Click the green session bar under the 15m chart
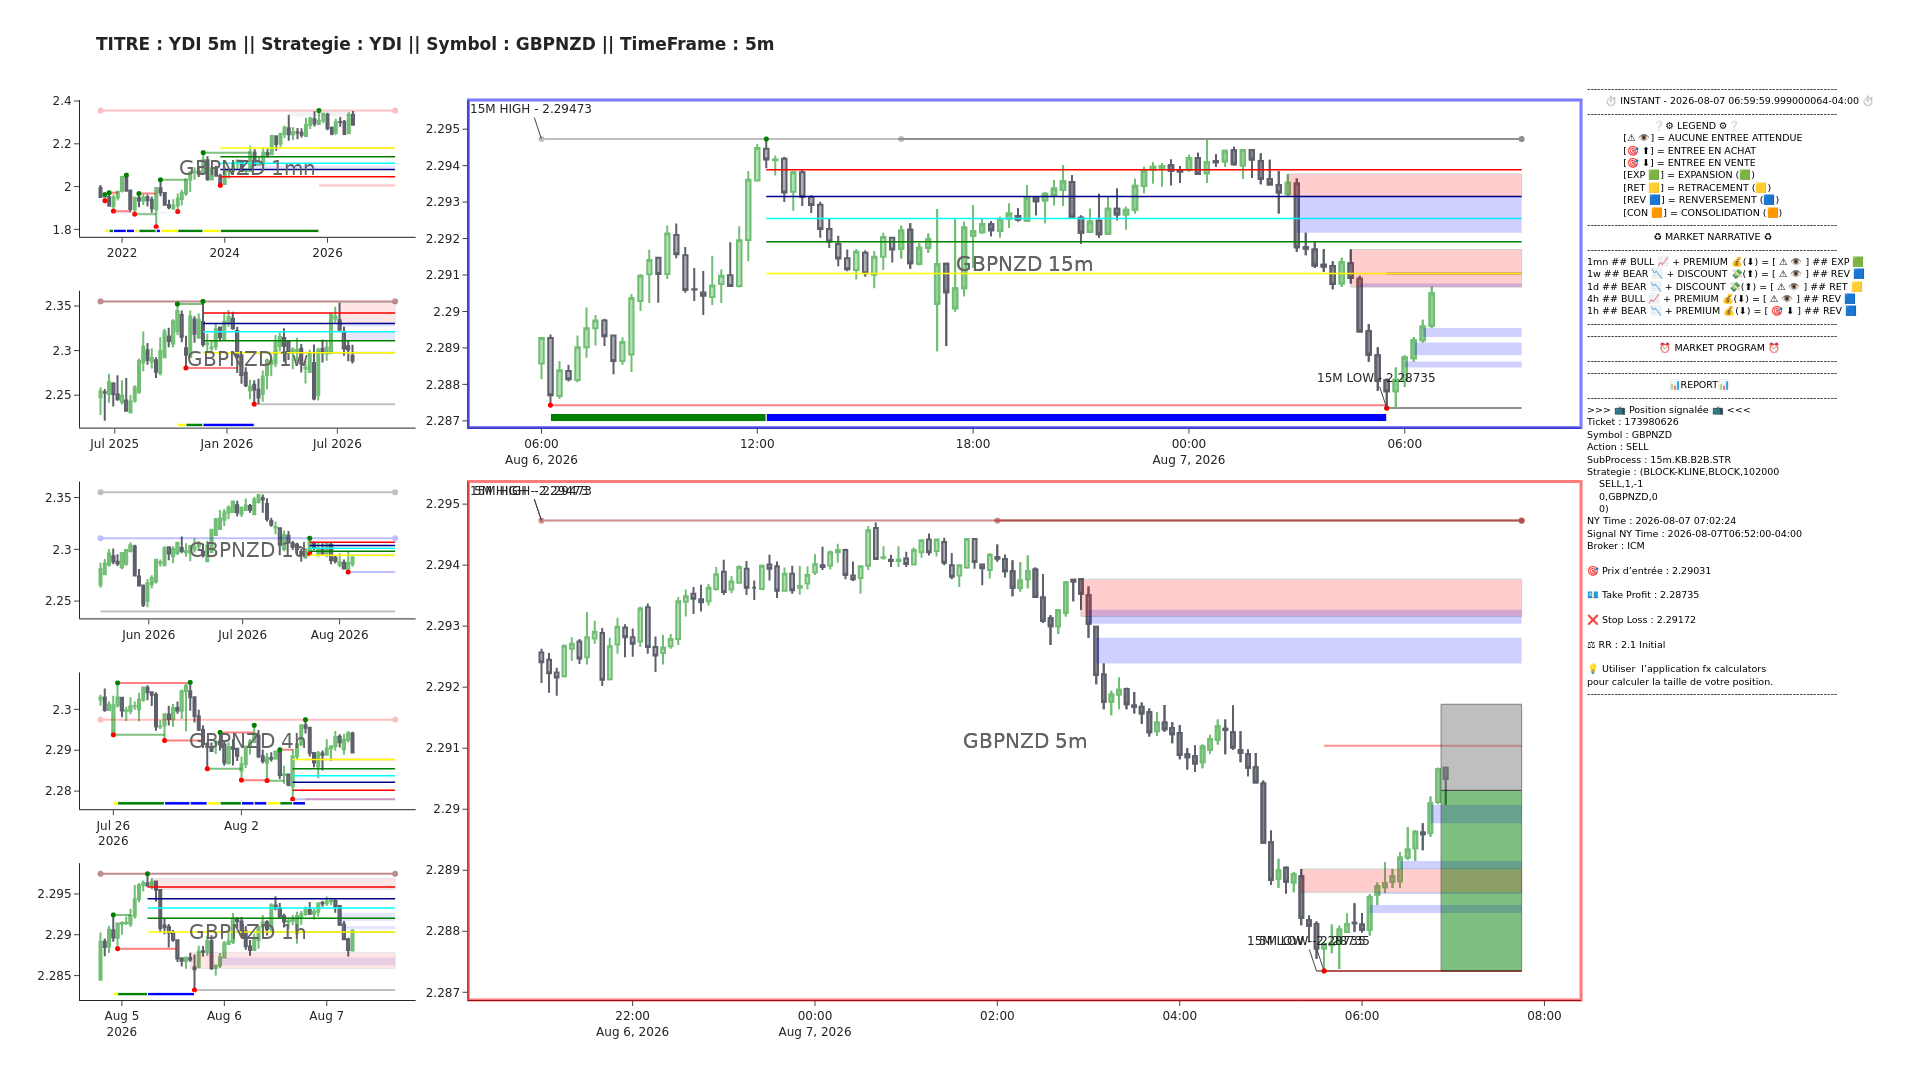1920x1080 pixels. click(658, 417)
